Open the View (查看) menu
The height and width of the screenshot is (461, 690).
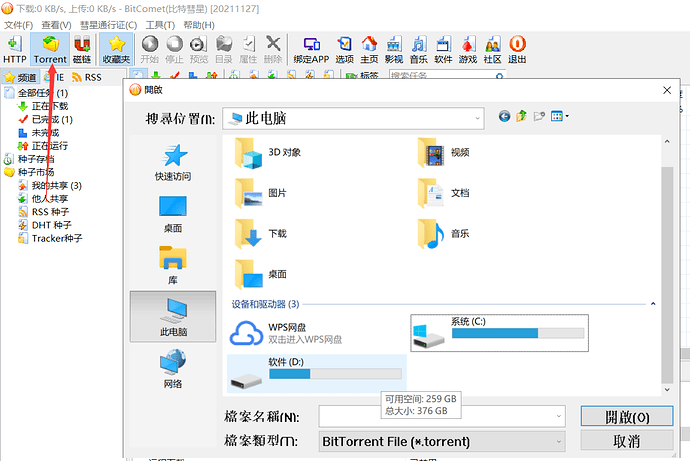point(56,25)
